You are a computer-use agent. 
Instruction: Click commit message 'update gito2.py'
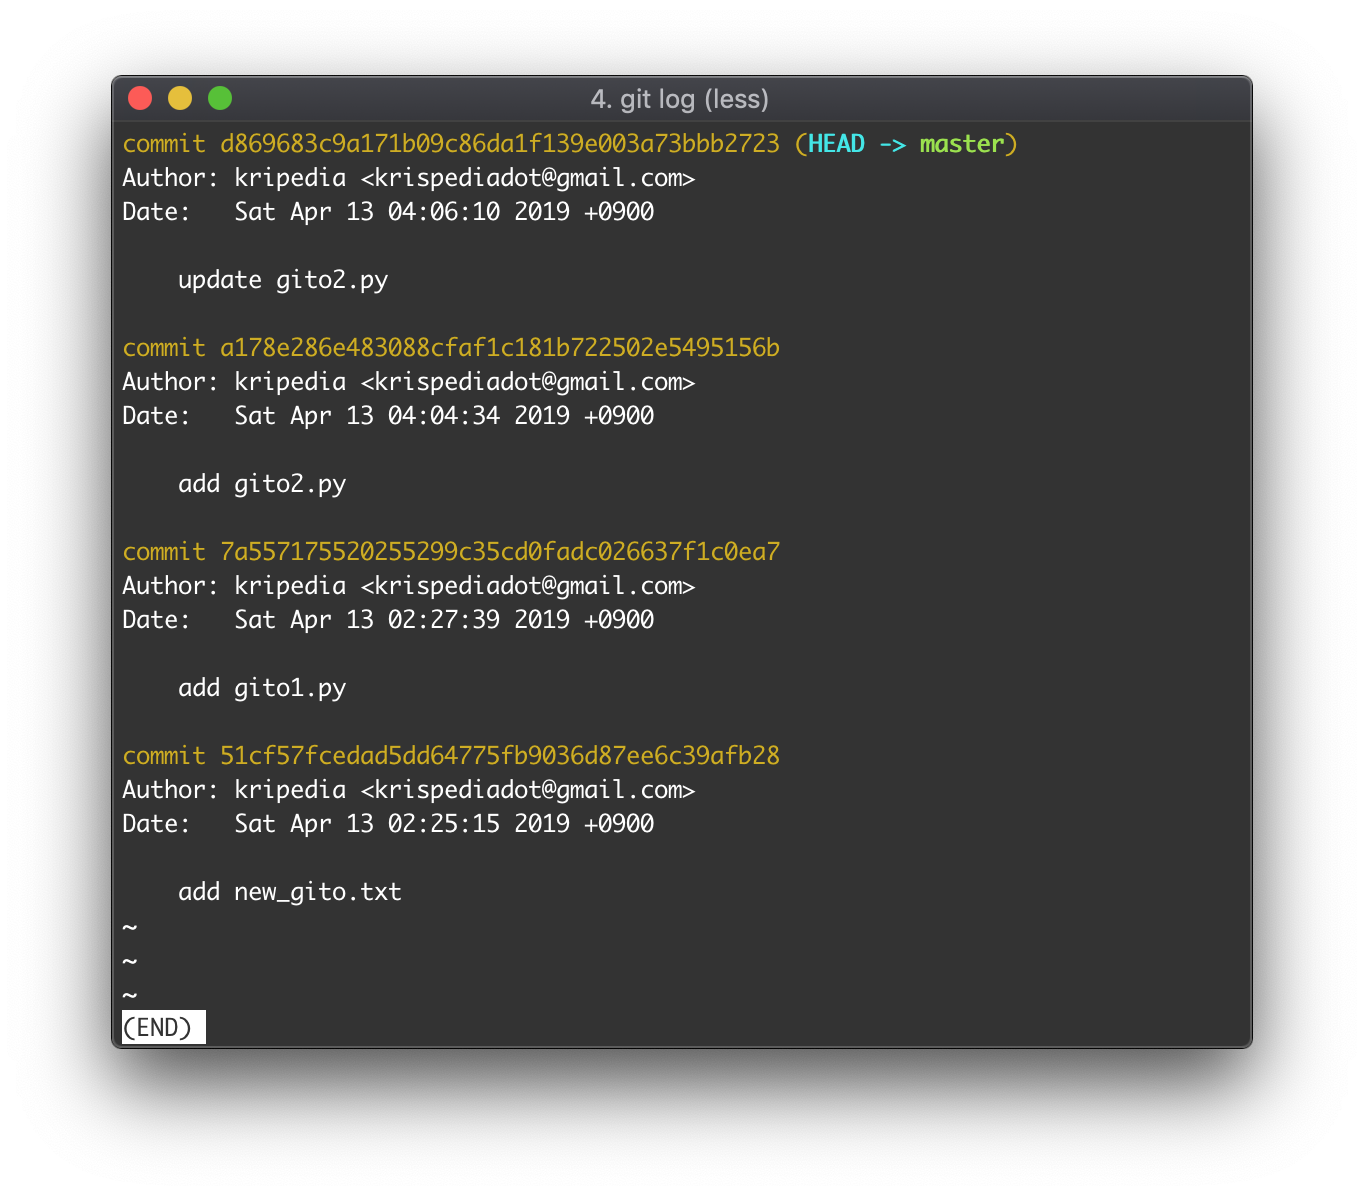click(x=283, y=280)
